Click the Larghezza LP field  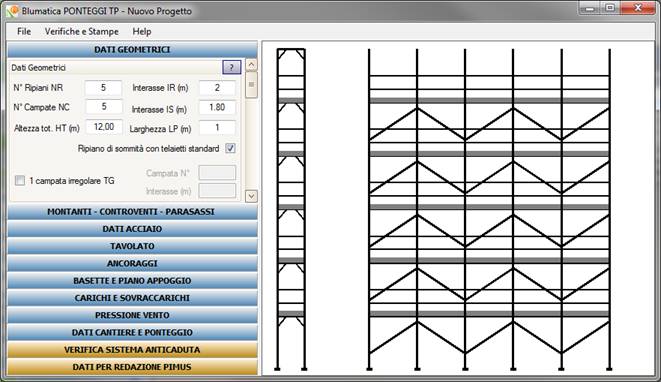pyautogui.click(x=217, y=127)
